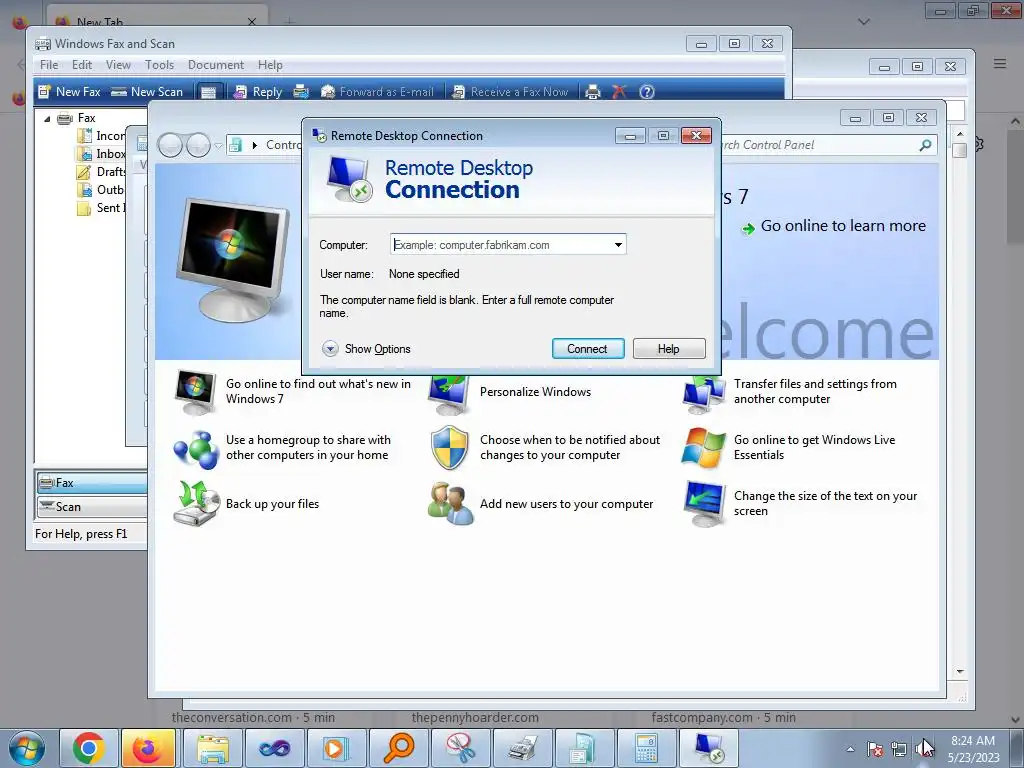Click the red Delete icon in Fax toolbar
The height and width of the screenshot is (768, 1024).
click(619, 92)
